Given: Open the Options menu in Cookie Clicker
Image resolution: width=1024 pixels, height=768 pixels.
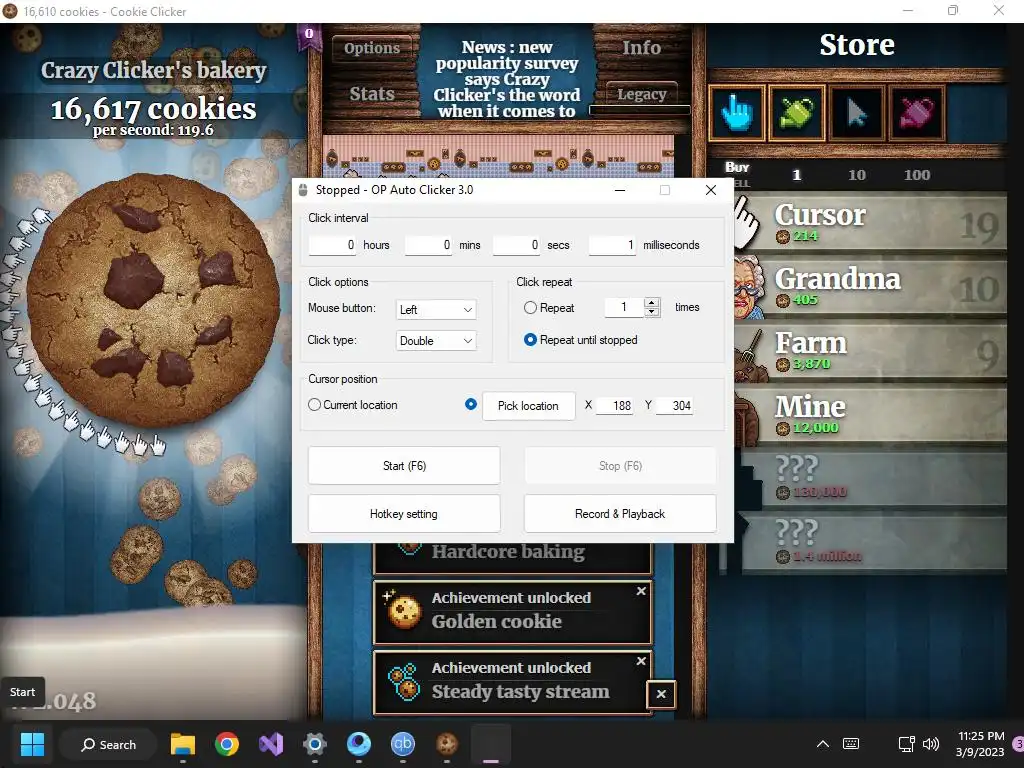Looking at the screenshot, I should pyautogui.click(x=372, y=48).
